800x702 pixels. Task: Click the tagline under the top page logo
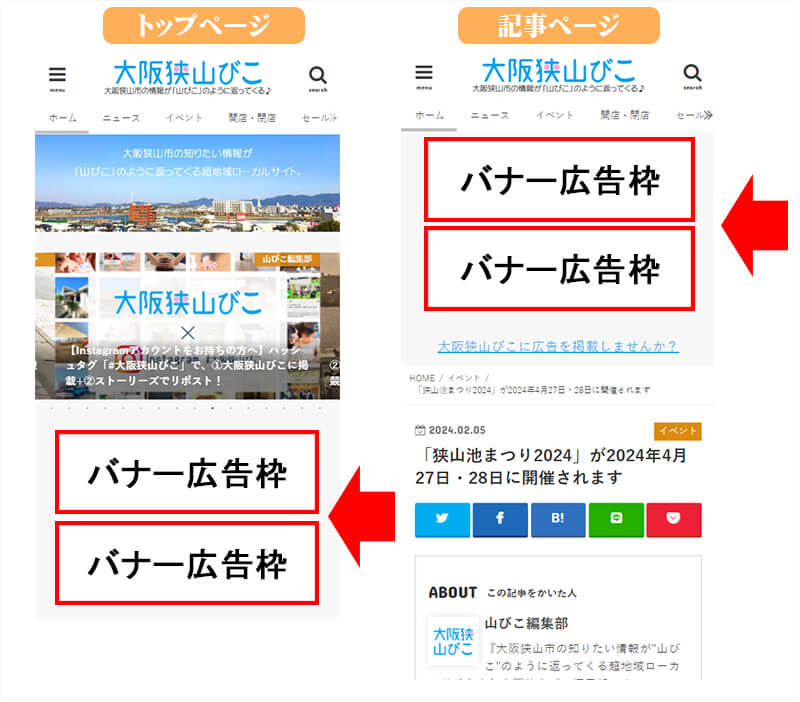pos(188,91)
